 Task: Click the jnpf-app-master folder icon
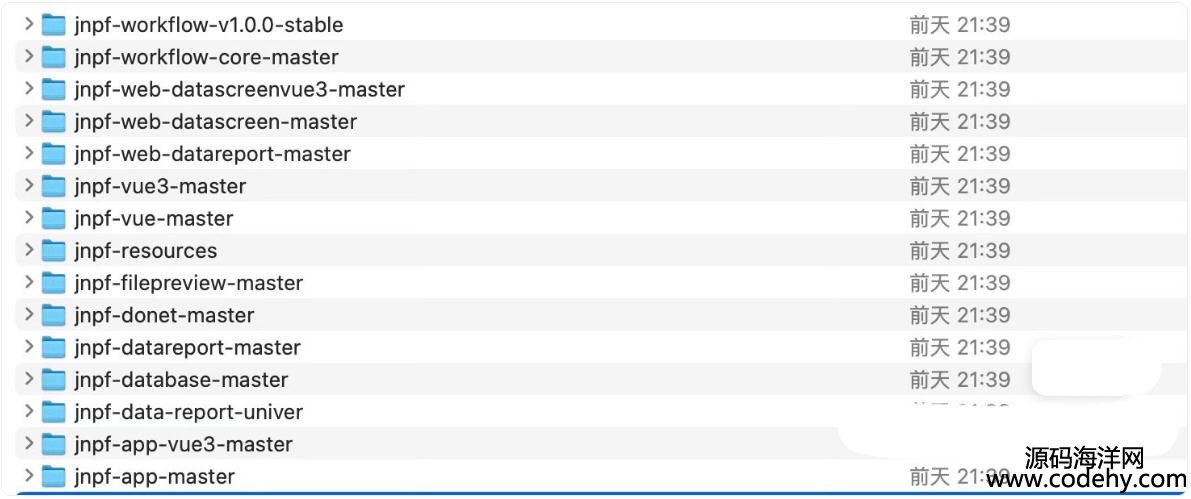click(x=54, y=476)
